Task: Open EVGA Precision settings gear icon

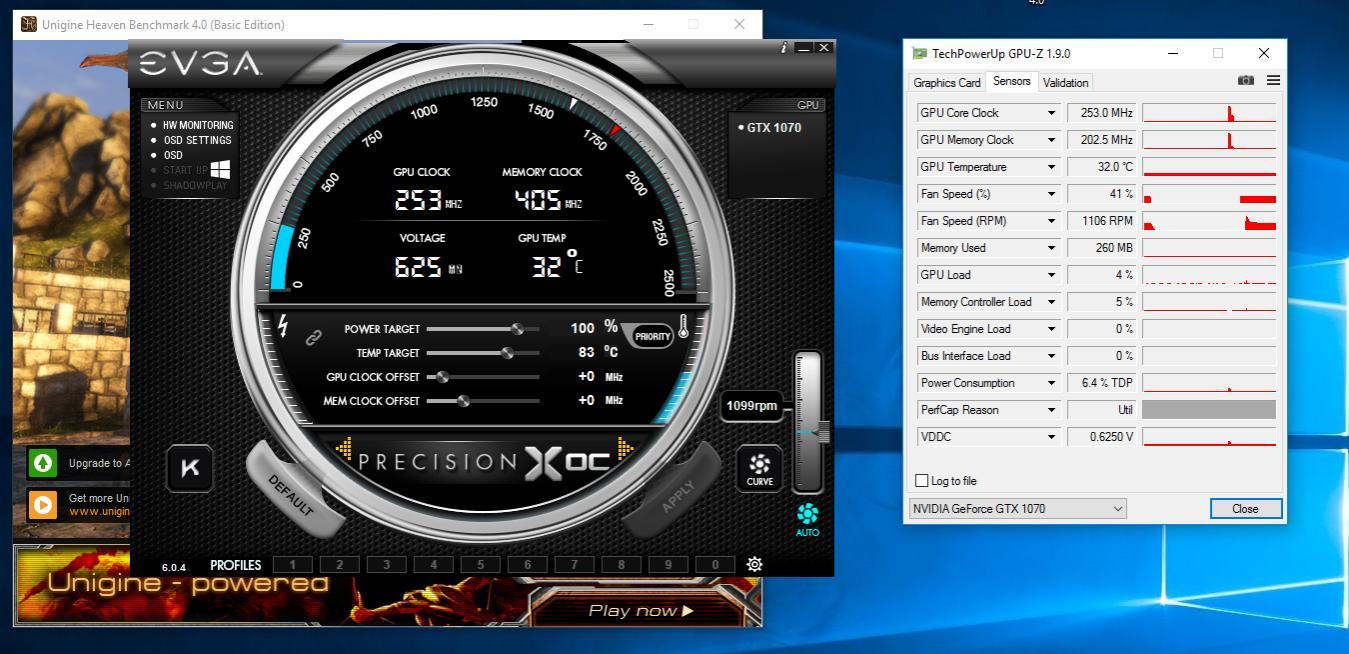Action: (x=755, y=564)
